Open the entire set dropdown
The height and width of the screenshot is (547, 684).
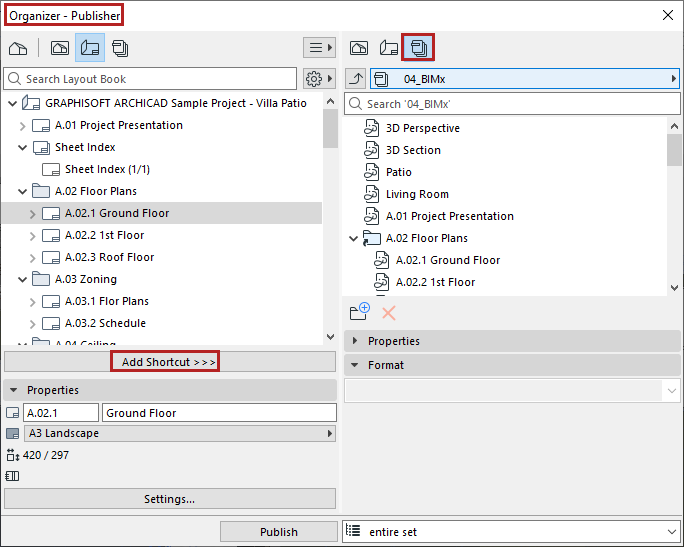tap(512, 531)
